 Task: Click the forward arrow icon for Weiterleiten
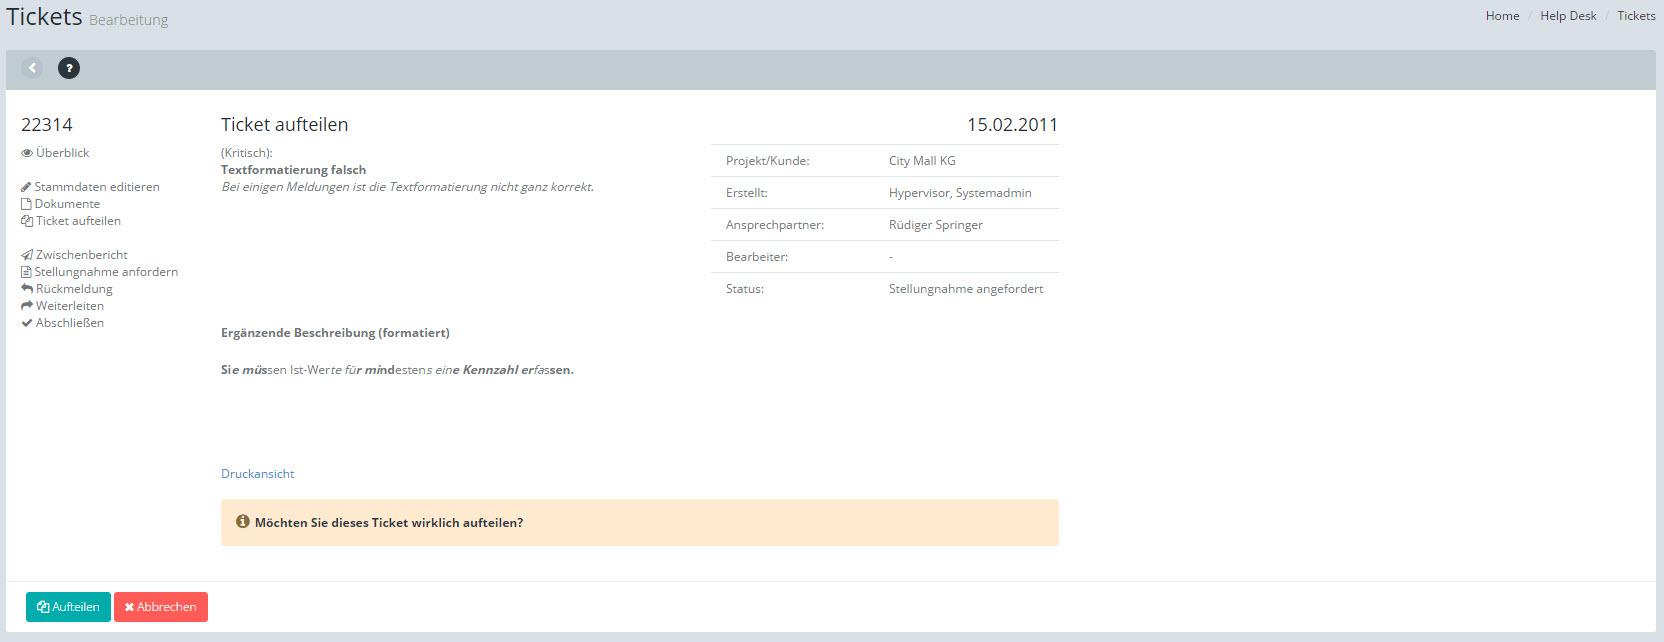click(27, 306)
